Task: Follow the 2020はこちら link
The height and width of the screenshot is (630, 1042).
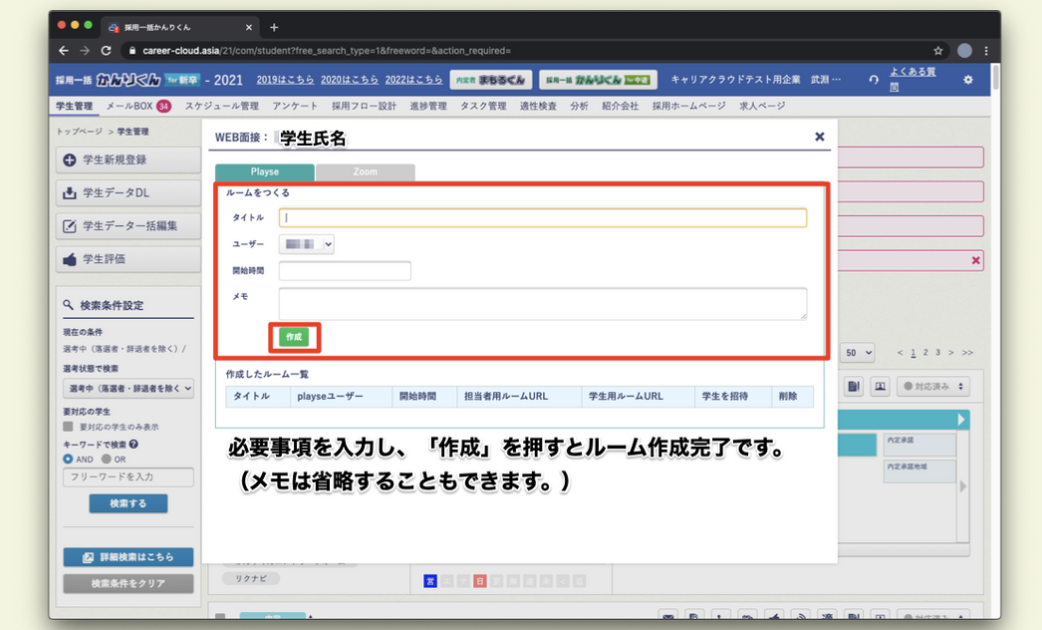Action: pyautogui.click(x=350, y=80)
